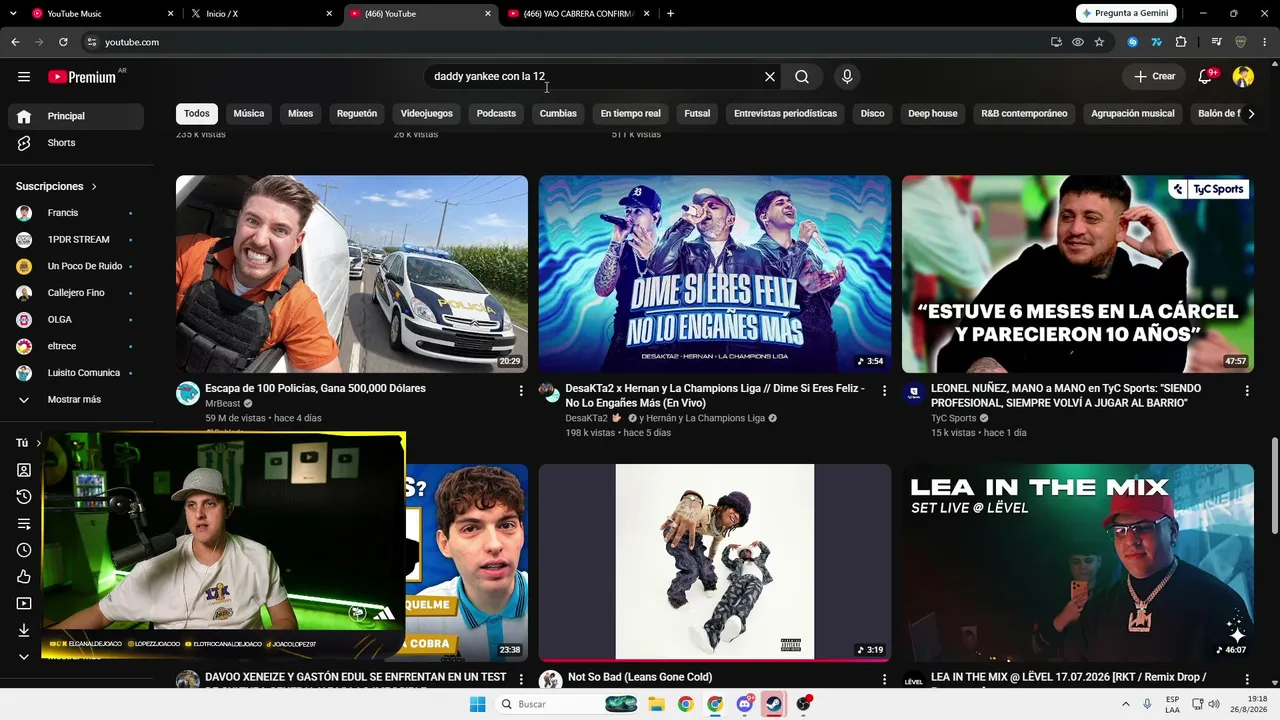Show more category chips with right arrow

click(1251, 114)
